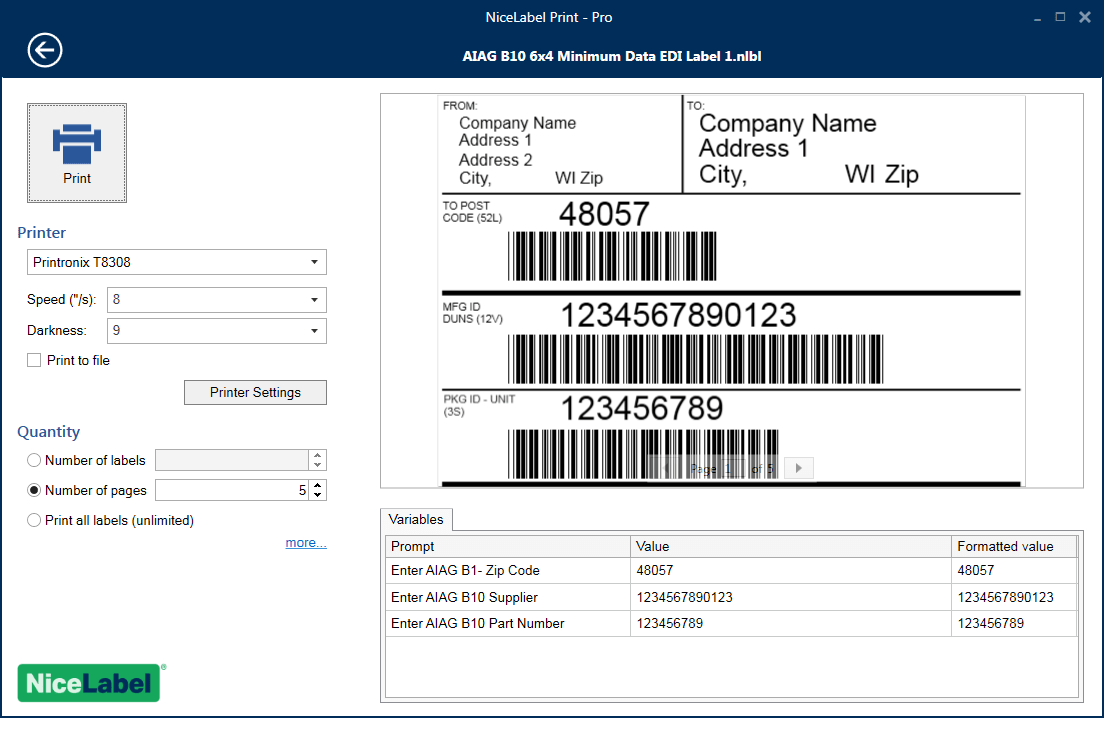Viewport: 1104px width, 756px height.
Task: Click the more... link under Quantity
Action: coord(305,542)
